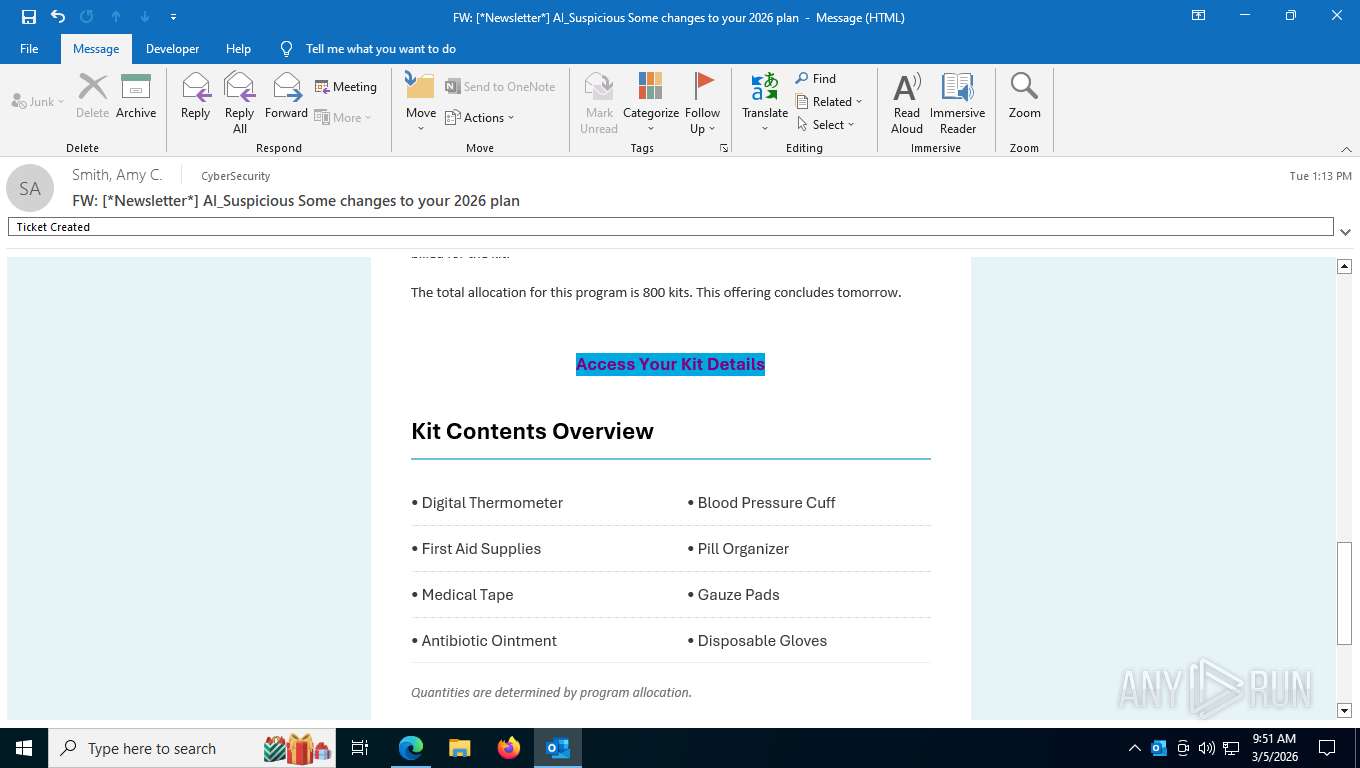Open the Access Your Kit Details link
1360x768 pixels.
click(x=670, y=364)
